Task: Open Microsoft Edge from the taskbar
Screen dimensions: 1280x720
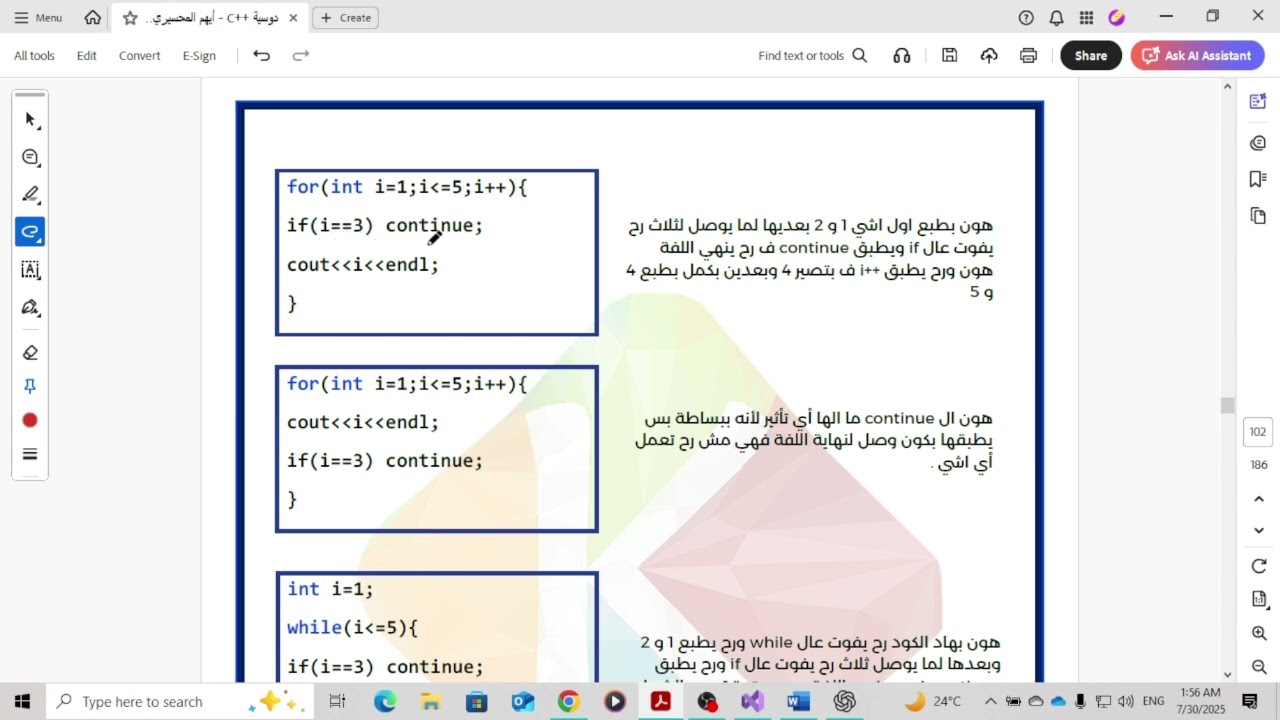Action: tap(385, 702)
